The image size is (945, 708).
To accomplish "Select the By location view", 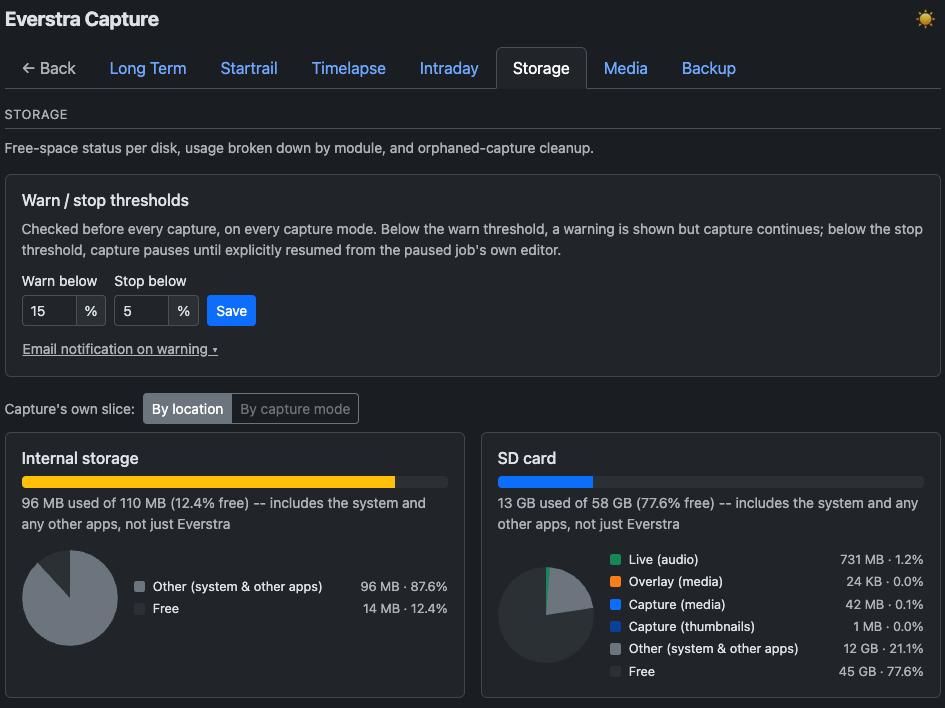I will click(x=187, y=409).
